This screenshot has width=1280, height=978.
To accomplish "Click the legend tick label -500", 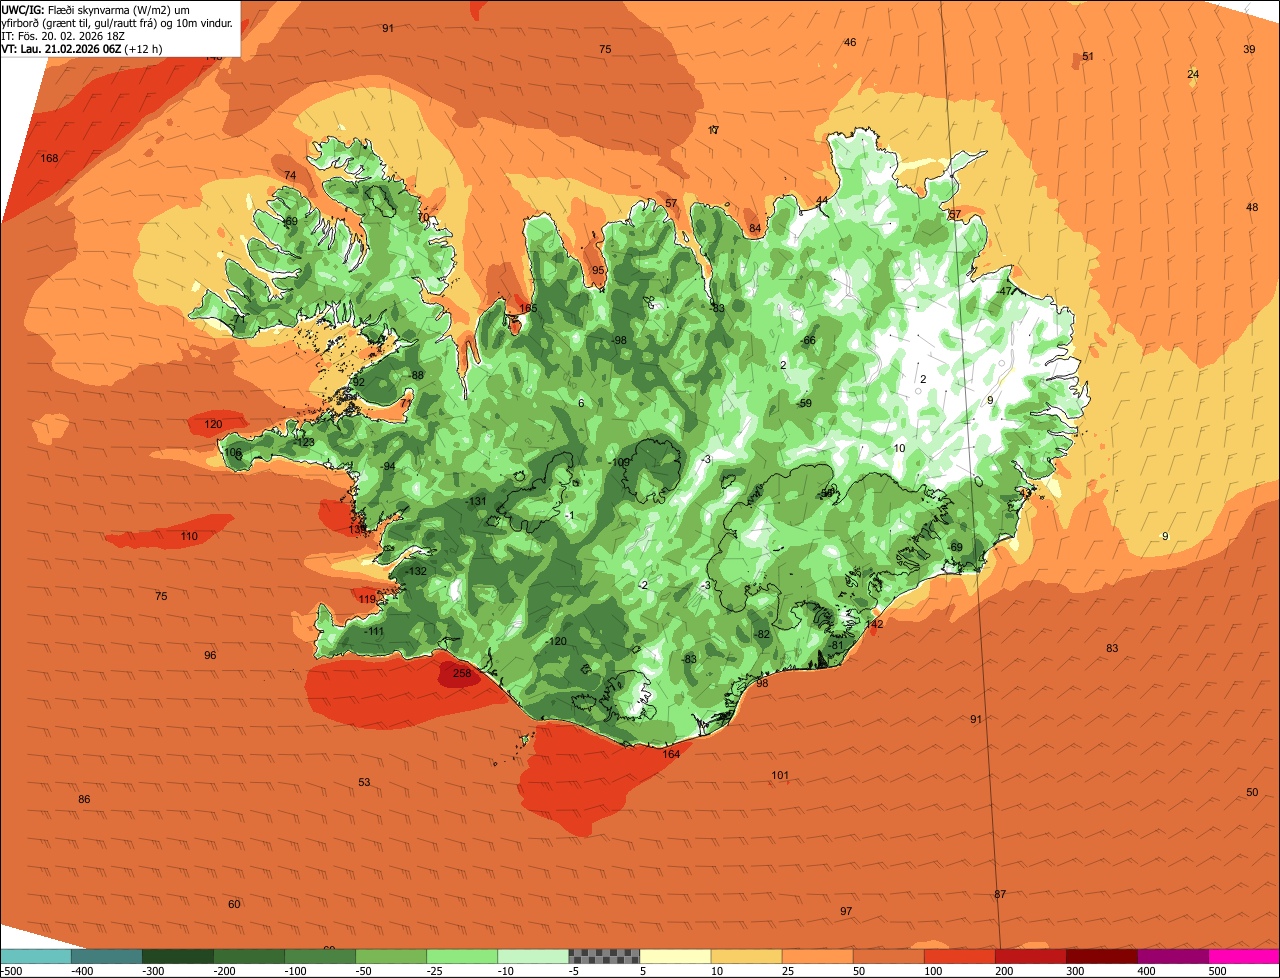I will 11,971.
